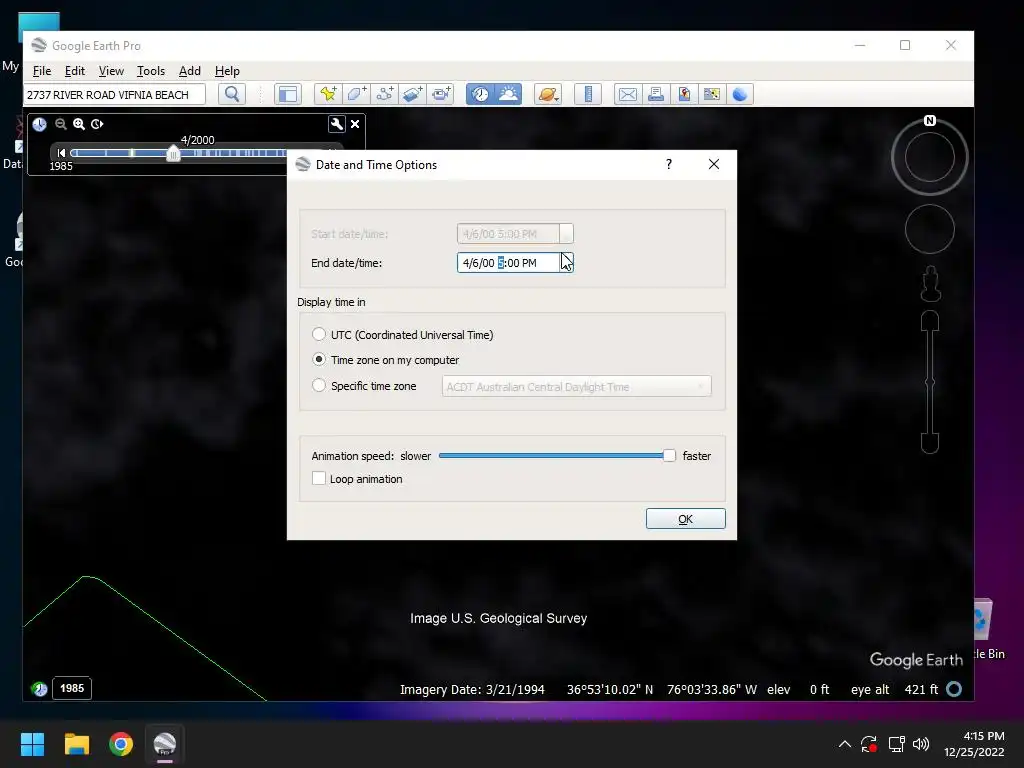This screenshot has height=768, width=1024.
Task: Click OK in Date and Time Options
Action: click(x=685, y=519)
